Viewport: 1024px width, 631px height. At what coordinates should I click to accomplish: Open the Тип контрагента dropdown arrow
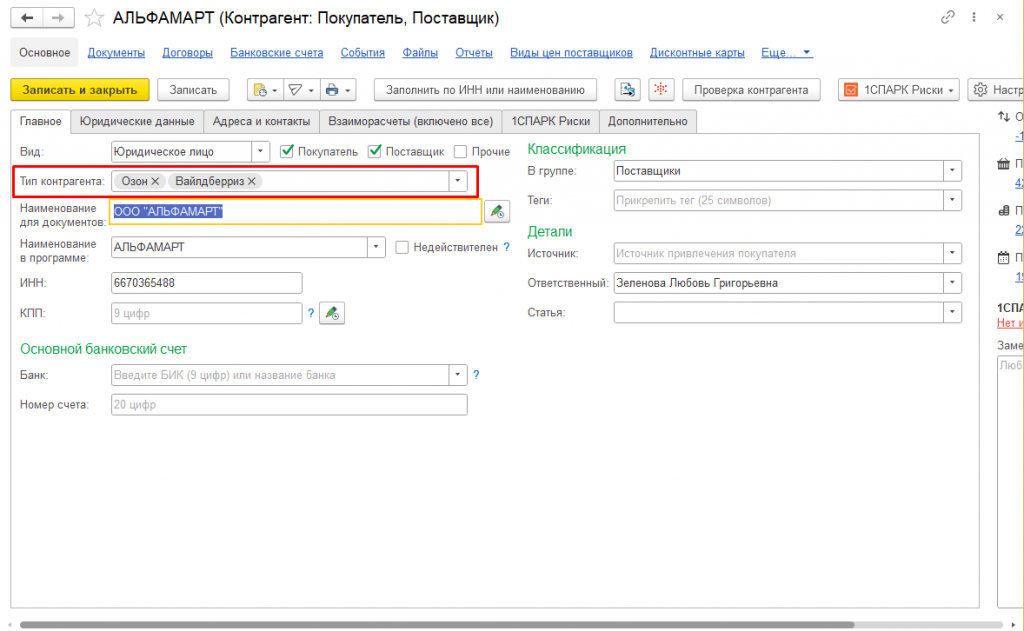tap(458, 181)
